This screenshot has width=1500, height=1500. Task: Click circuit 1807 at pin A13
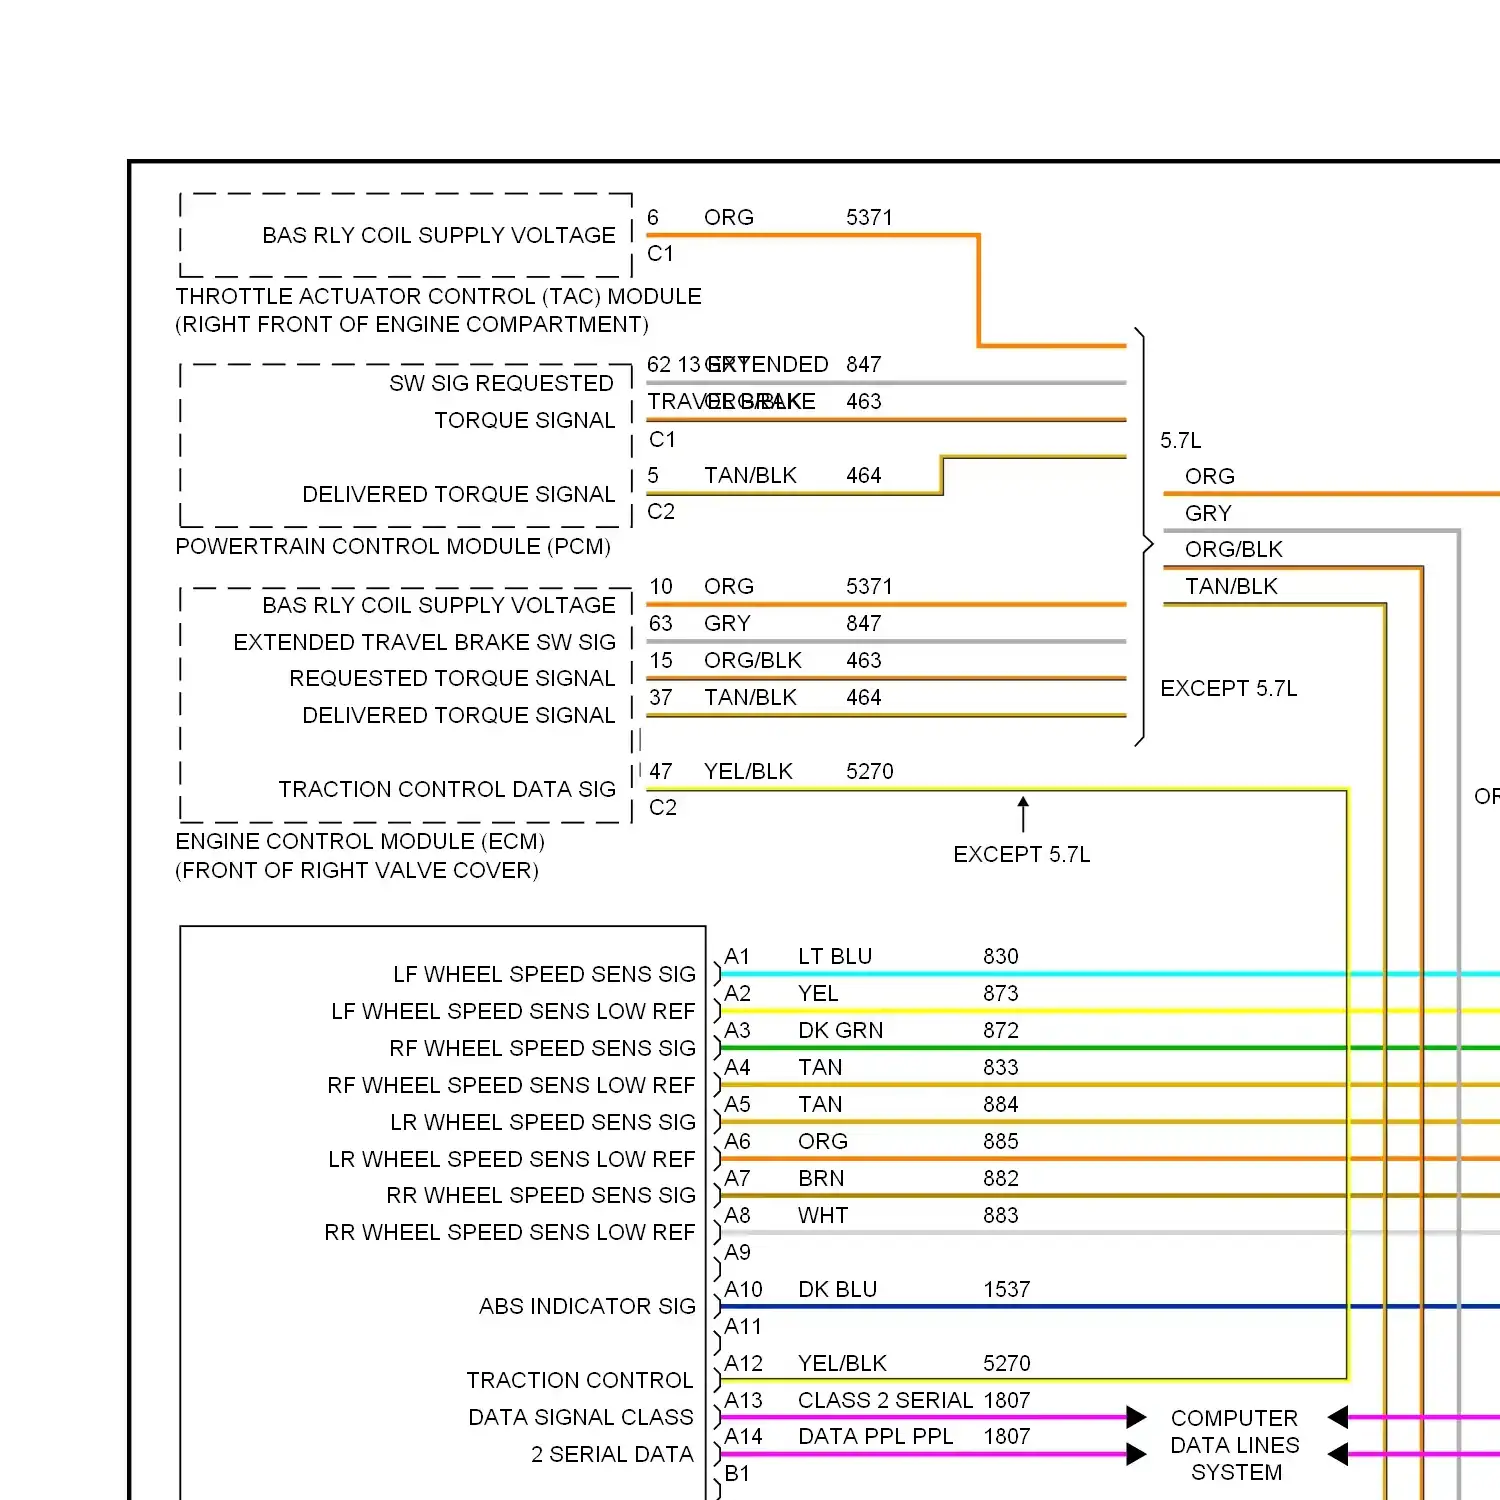click(1006, 1400)
